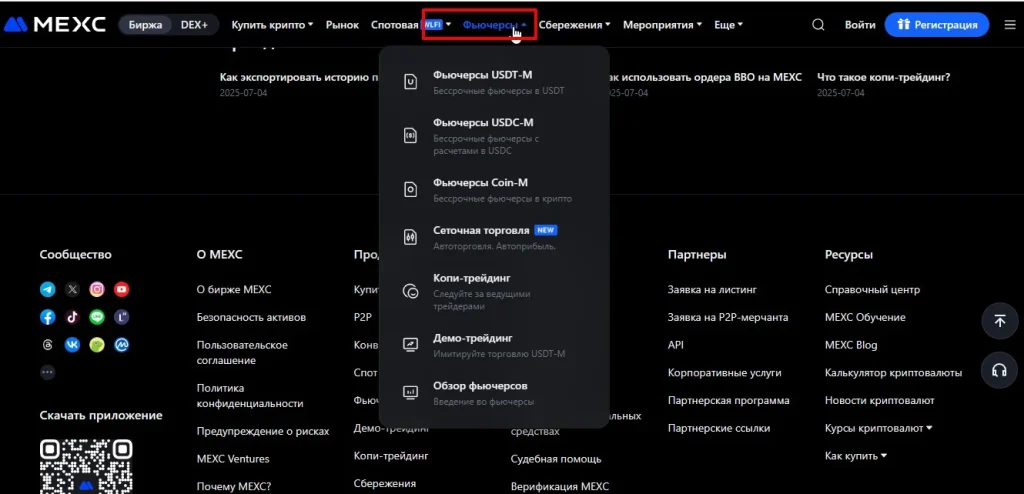Click the scroll-to-top arrow button
The height and width of the screenshot is (494, 1024).
pos(999,320)
